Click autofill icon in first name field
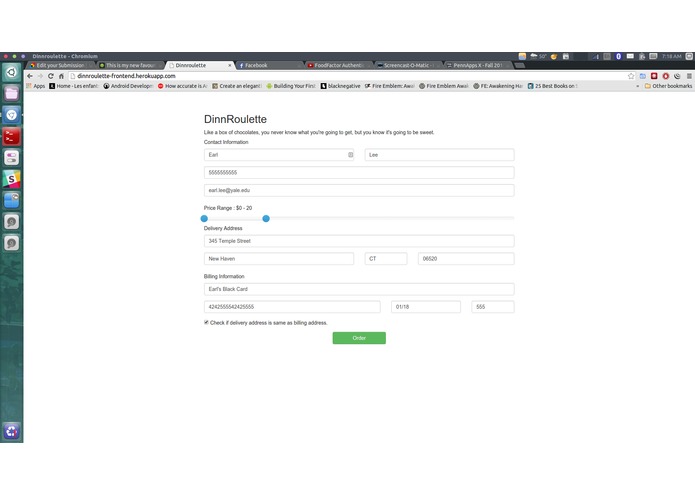The height and width of the screenshot is (494, 695). coord(351,155)
